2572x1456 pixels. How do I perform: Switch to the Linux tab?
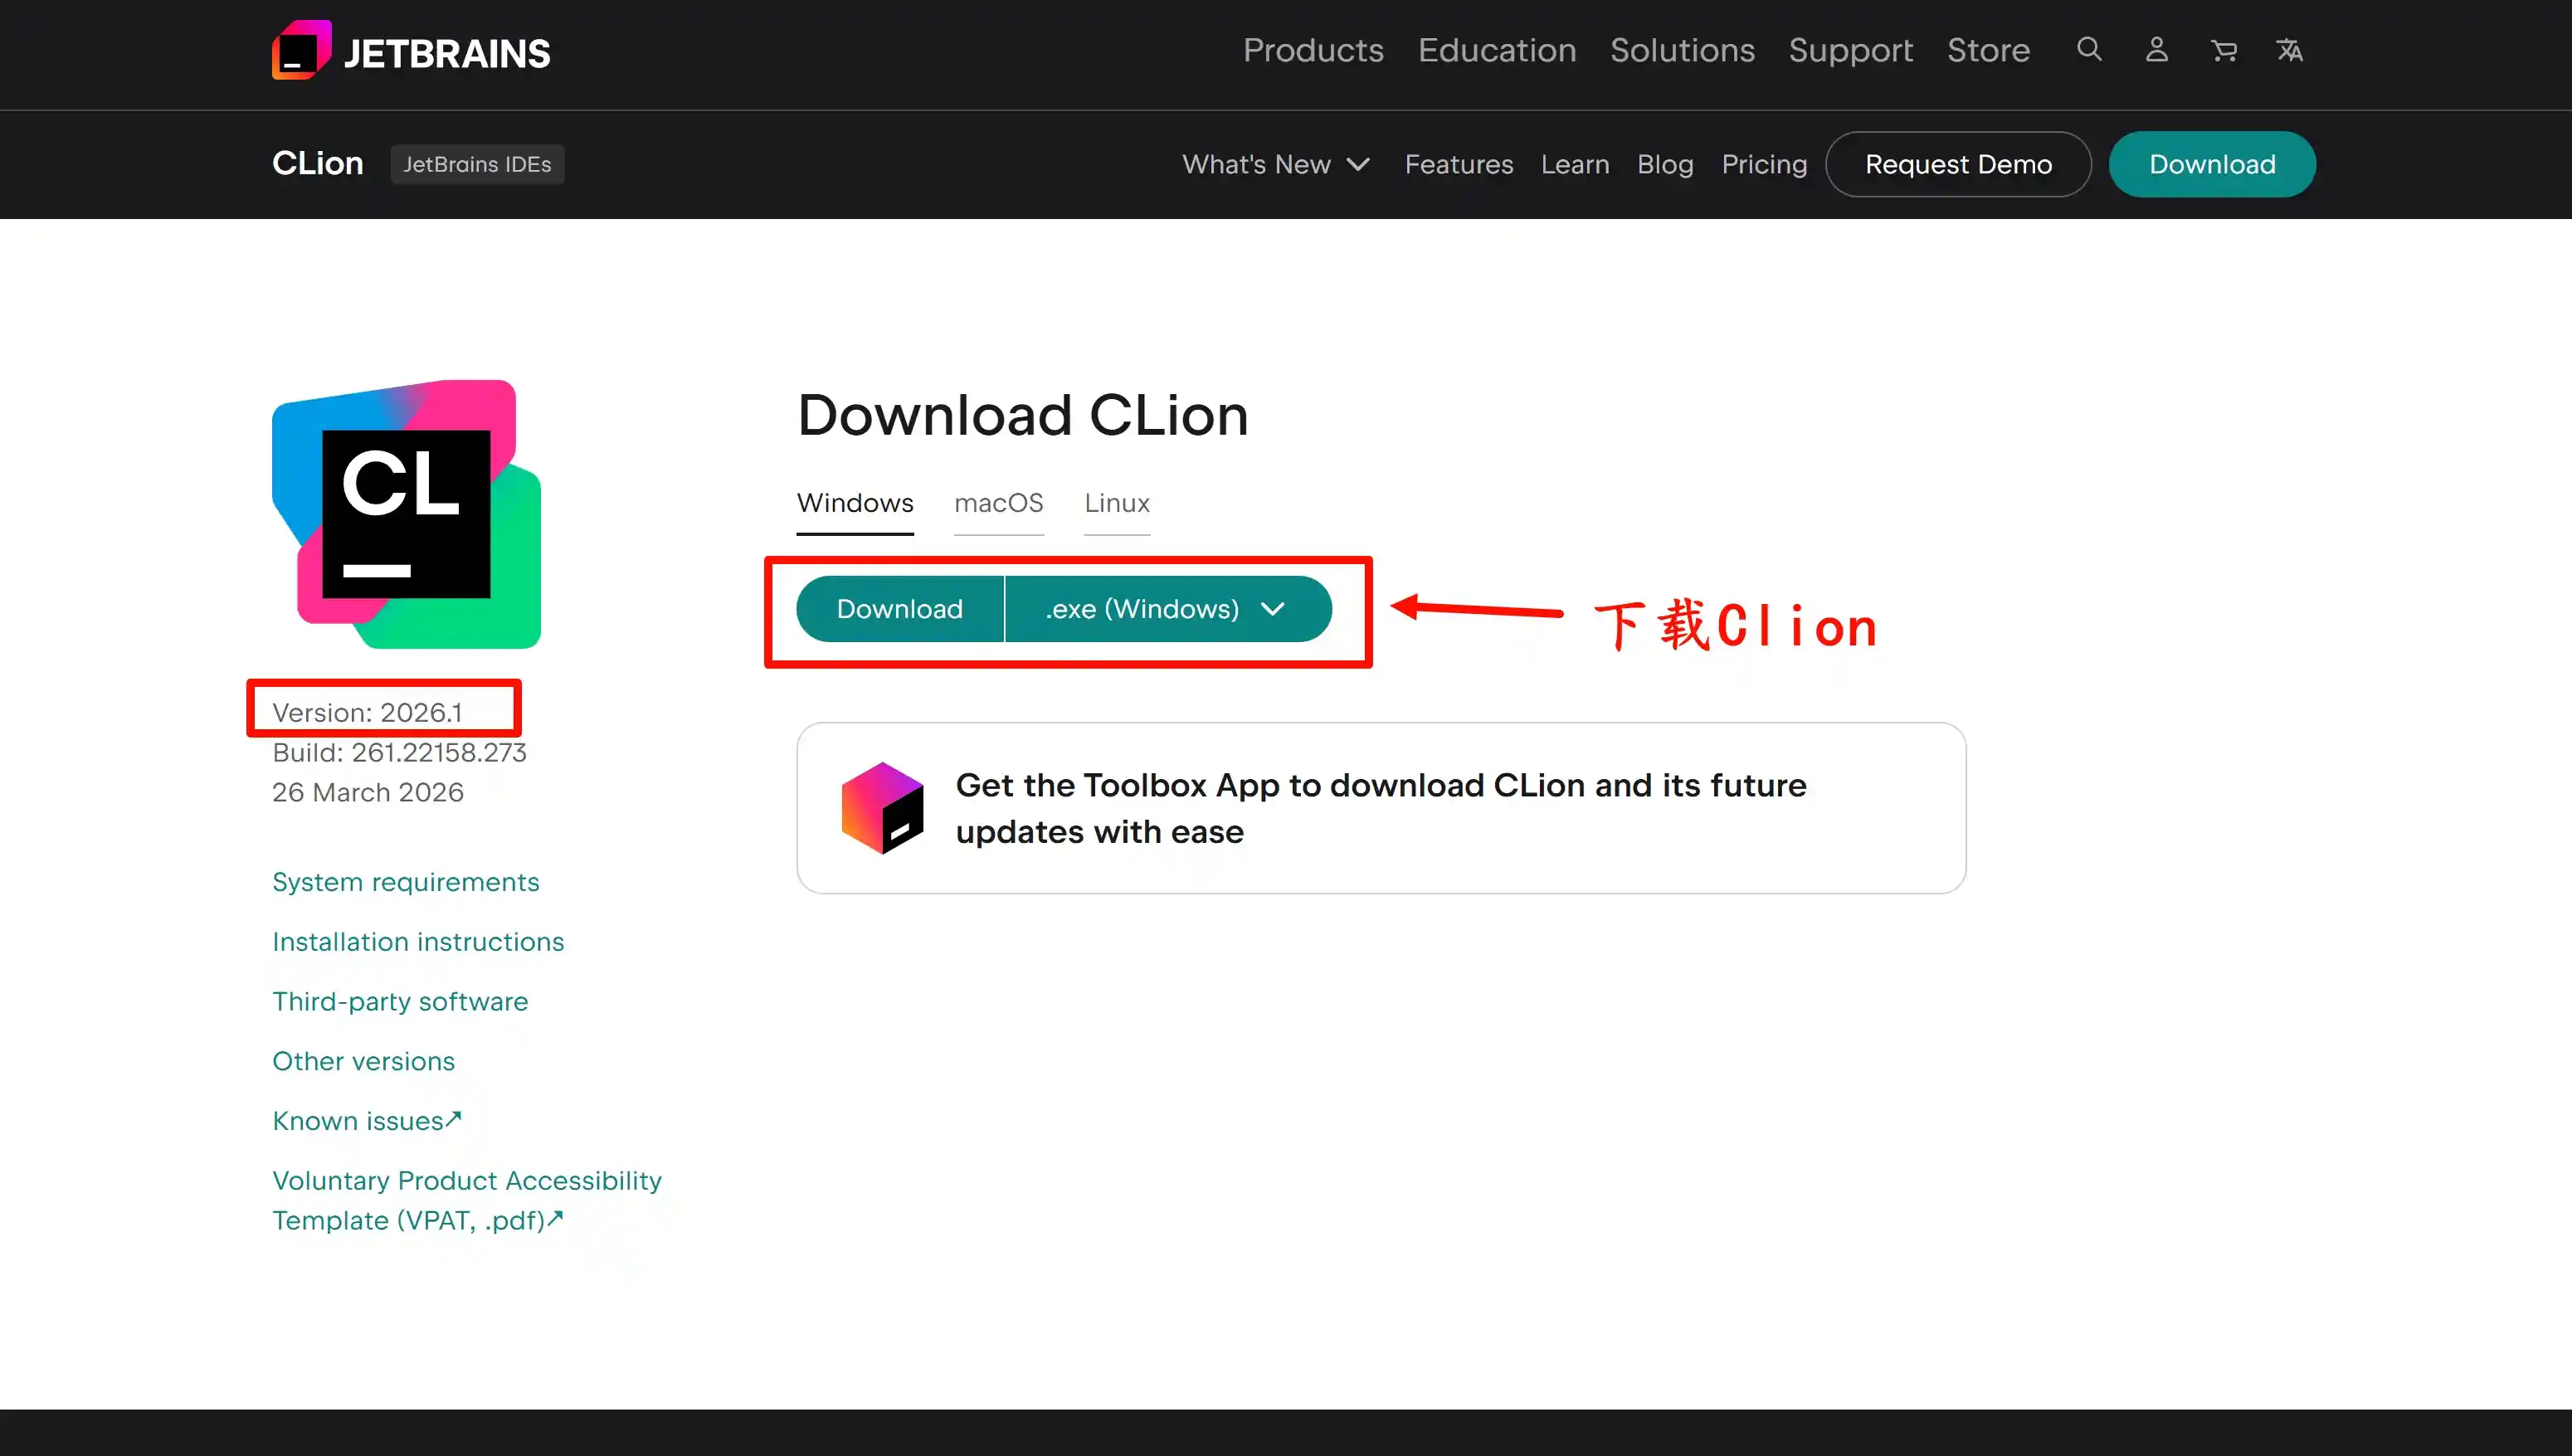point(1116,503)
